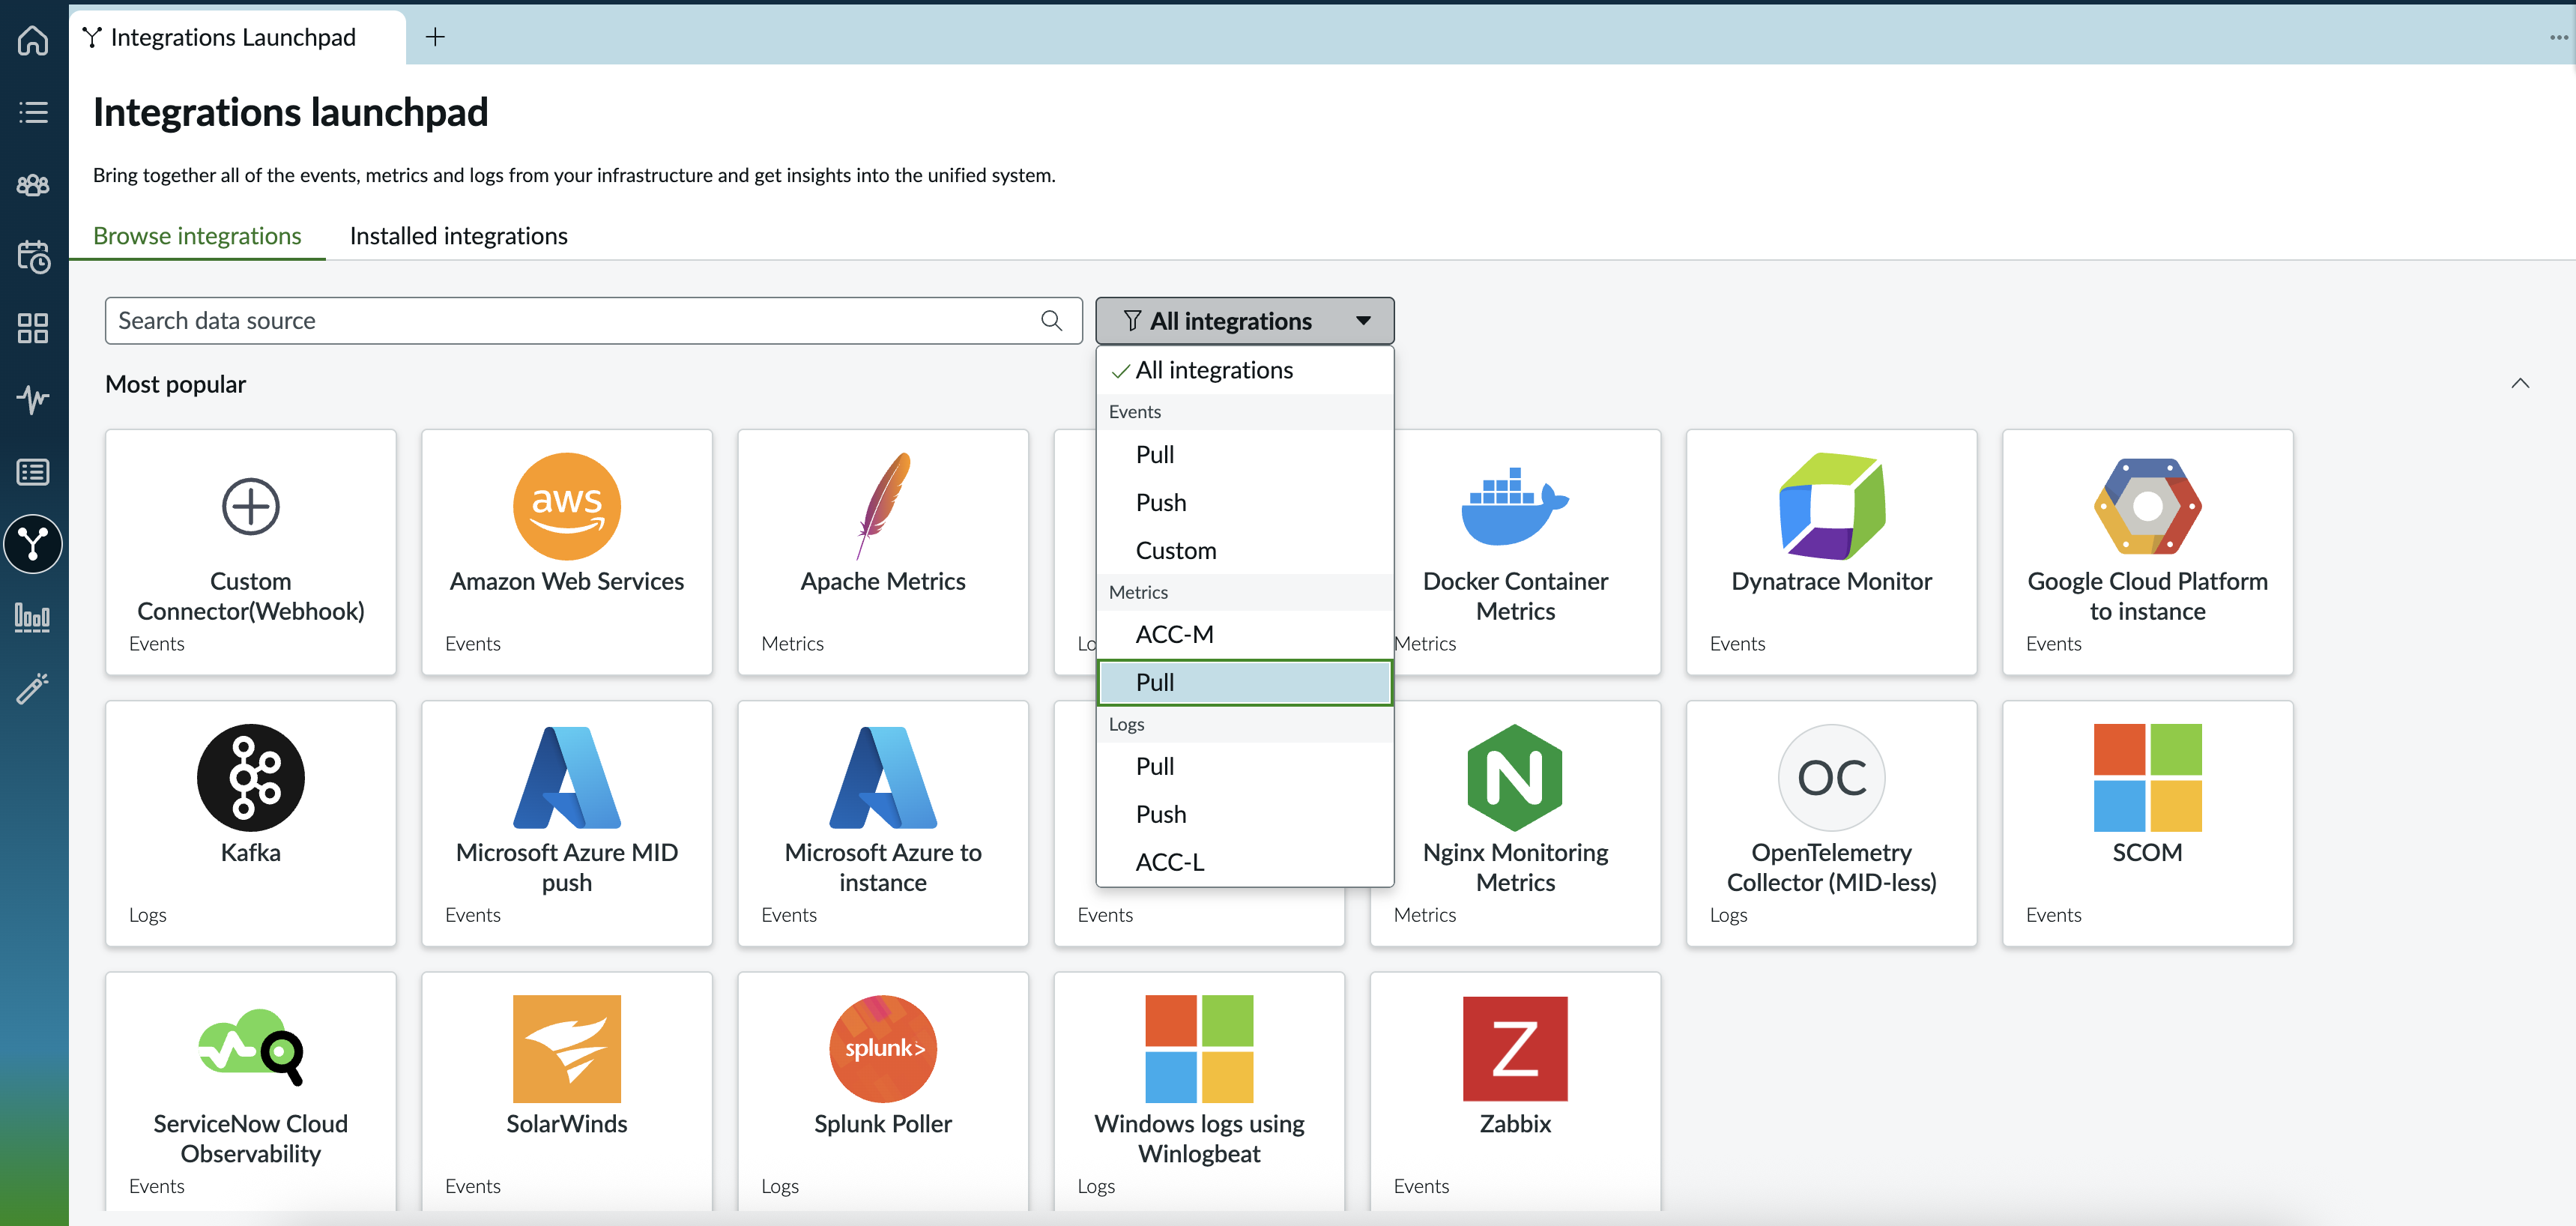Click the Apache Metrics feather logo
The height and width of the screenshot is (1226, 2576).
883,506
